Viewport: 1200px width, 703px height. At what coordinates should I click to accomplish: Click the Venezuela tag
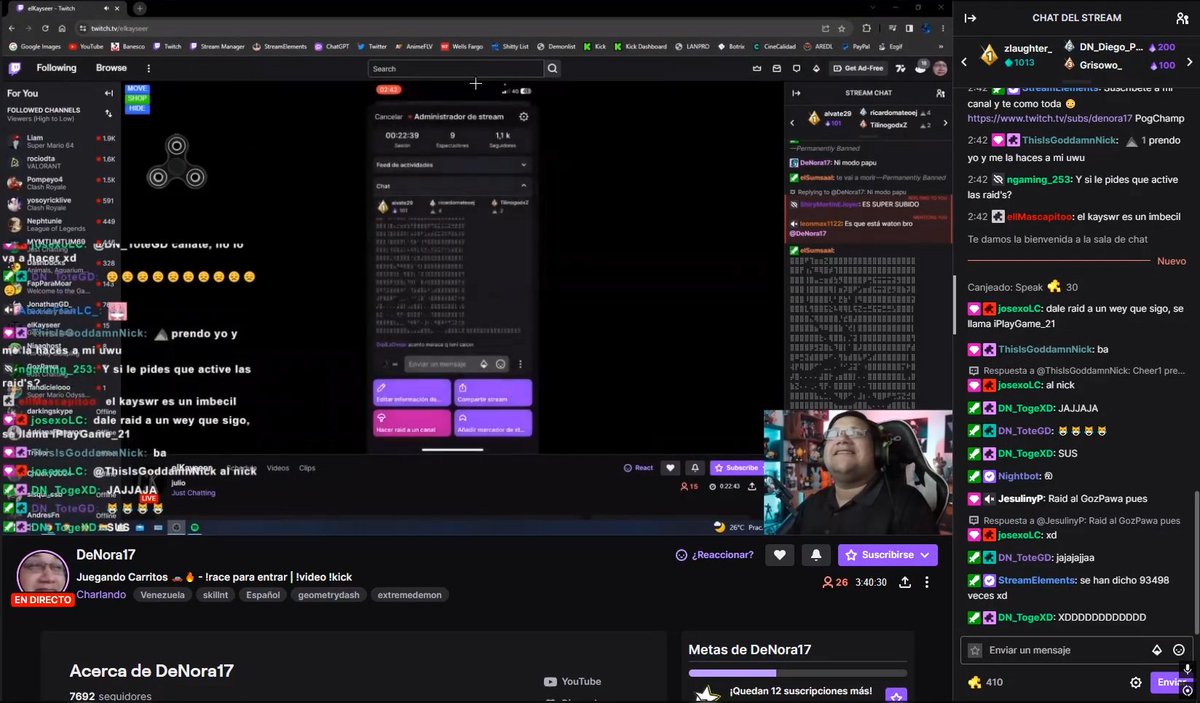[162, 595]
